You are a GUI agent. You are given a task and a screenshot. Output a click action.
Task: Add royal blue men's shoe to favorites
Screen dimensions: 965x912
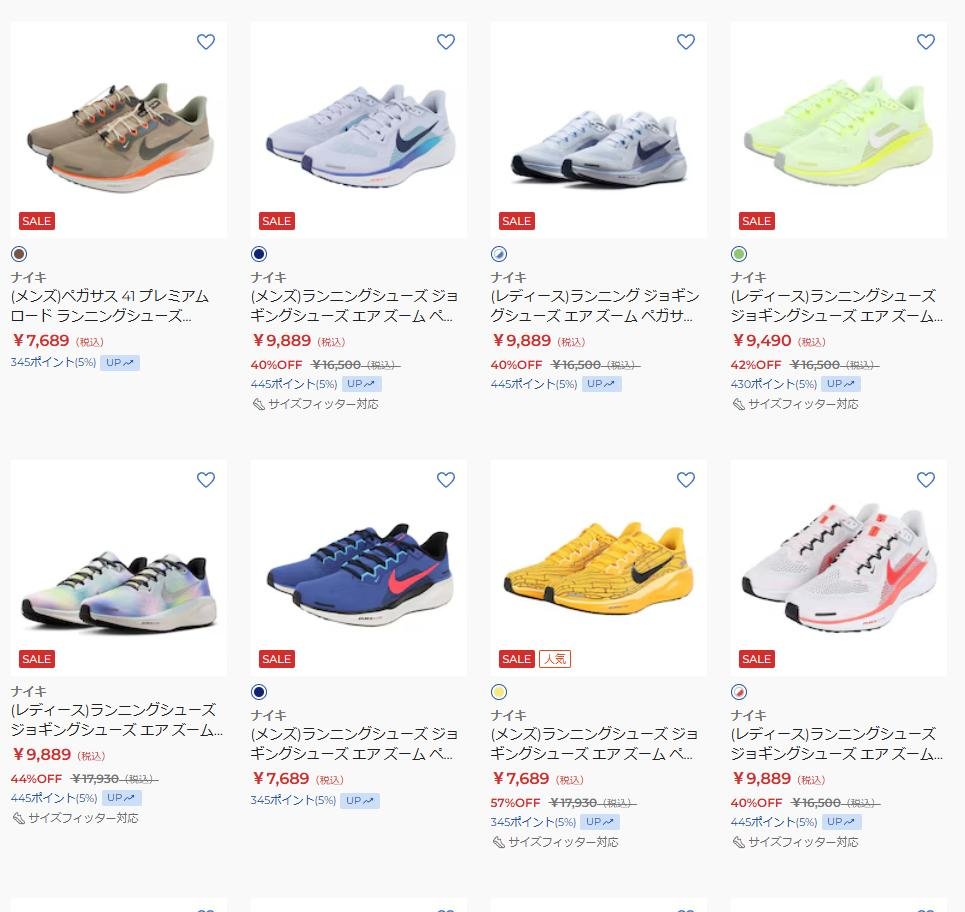(x=446, y=479)
